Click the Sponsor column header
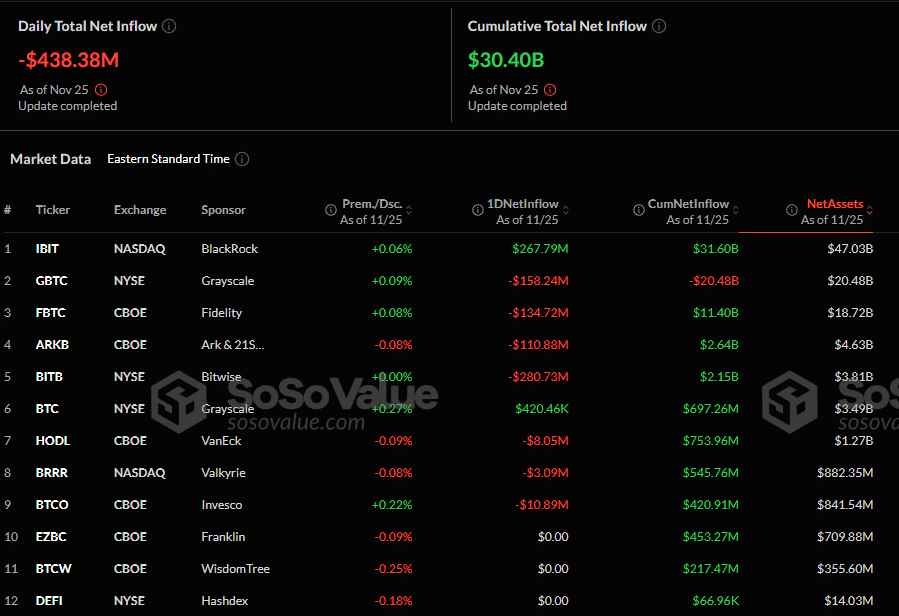Screen dimensions: 899x616 [x=223, y=210]
